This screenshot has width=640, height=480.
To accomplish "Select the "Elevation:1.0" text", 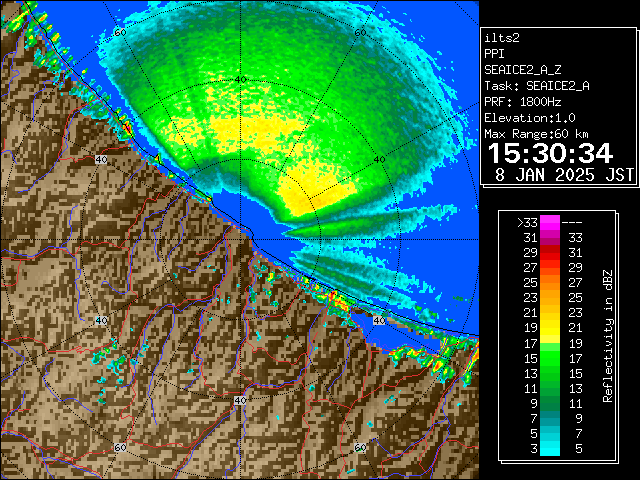I will coord(530,118).
